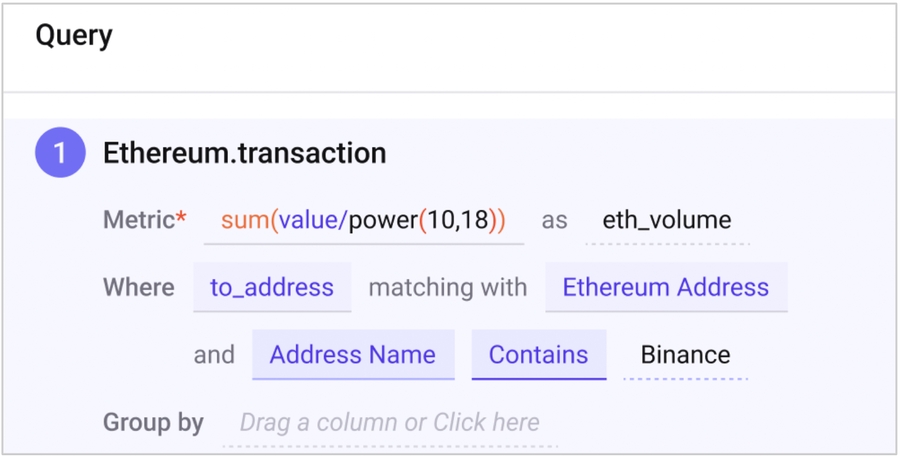The height and width of the screenshot is (457, 900).
Task: Click the Query section heading
Action: point(74,36)
